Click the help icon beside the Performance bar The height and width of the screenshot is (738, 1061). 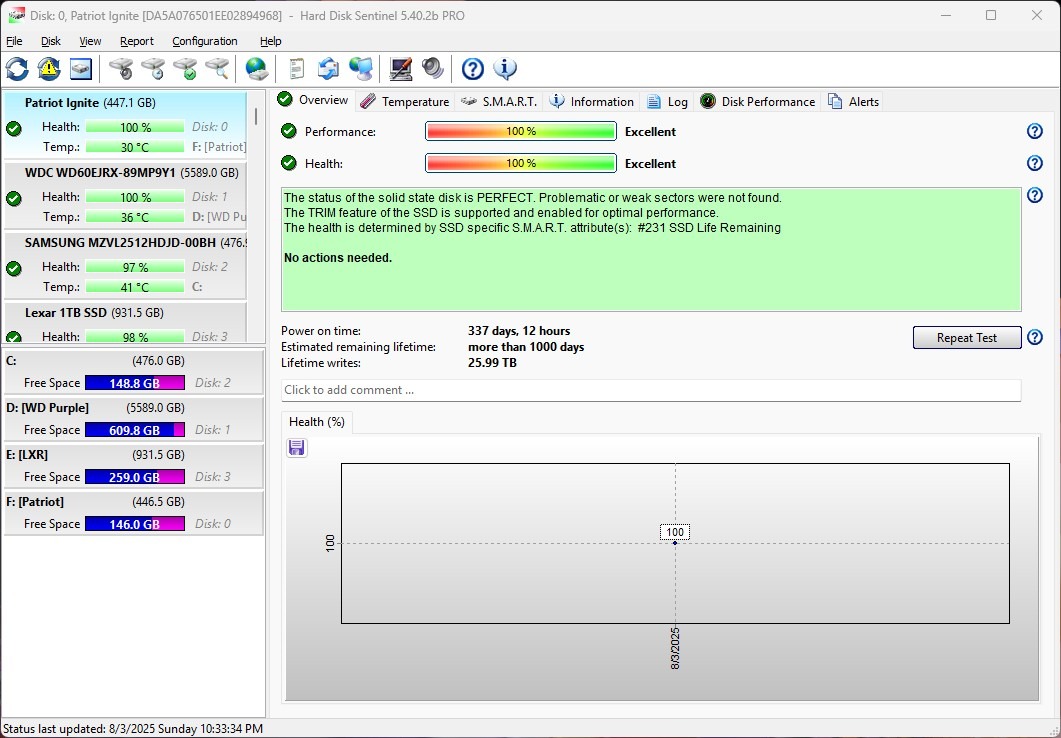coord(1035,132)
